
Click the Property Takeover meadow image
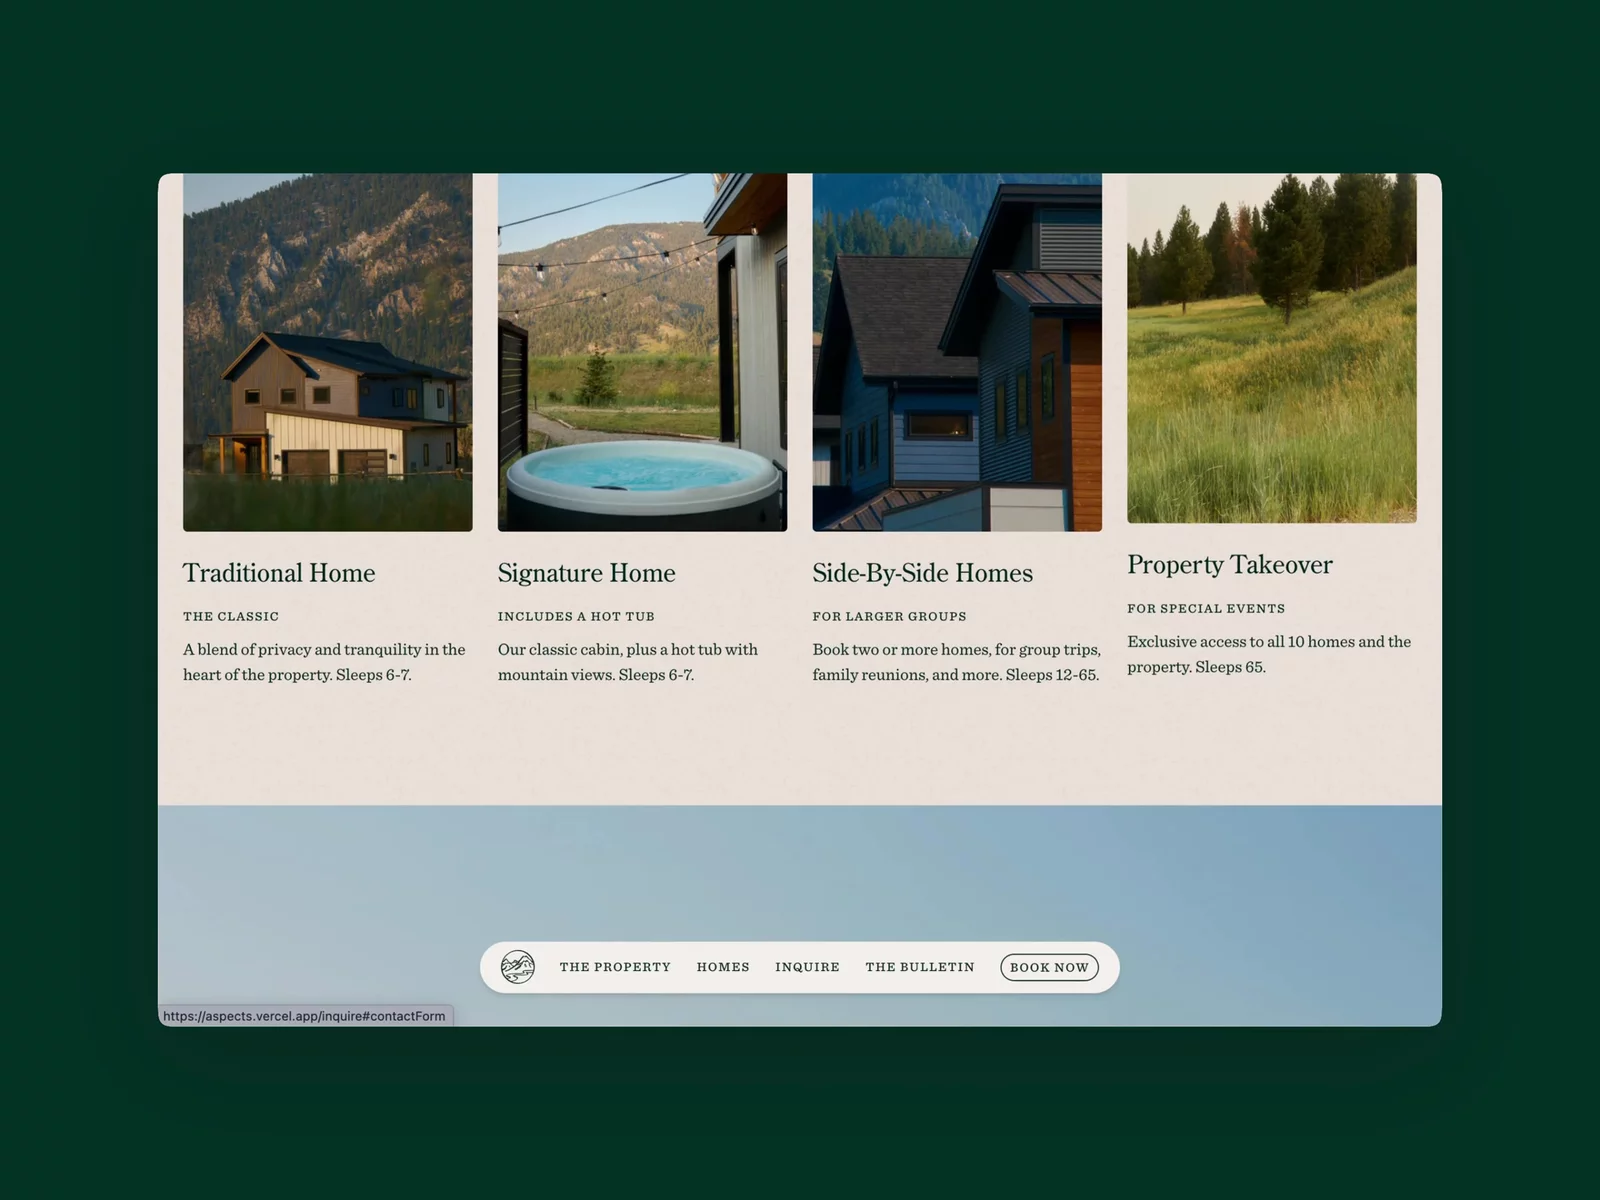pos(1272,348)
